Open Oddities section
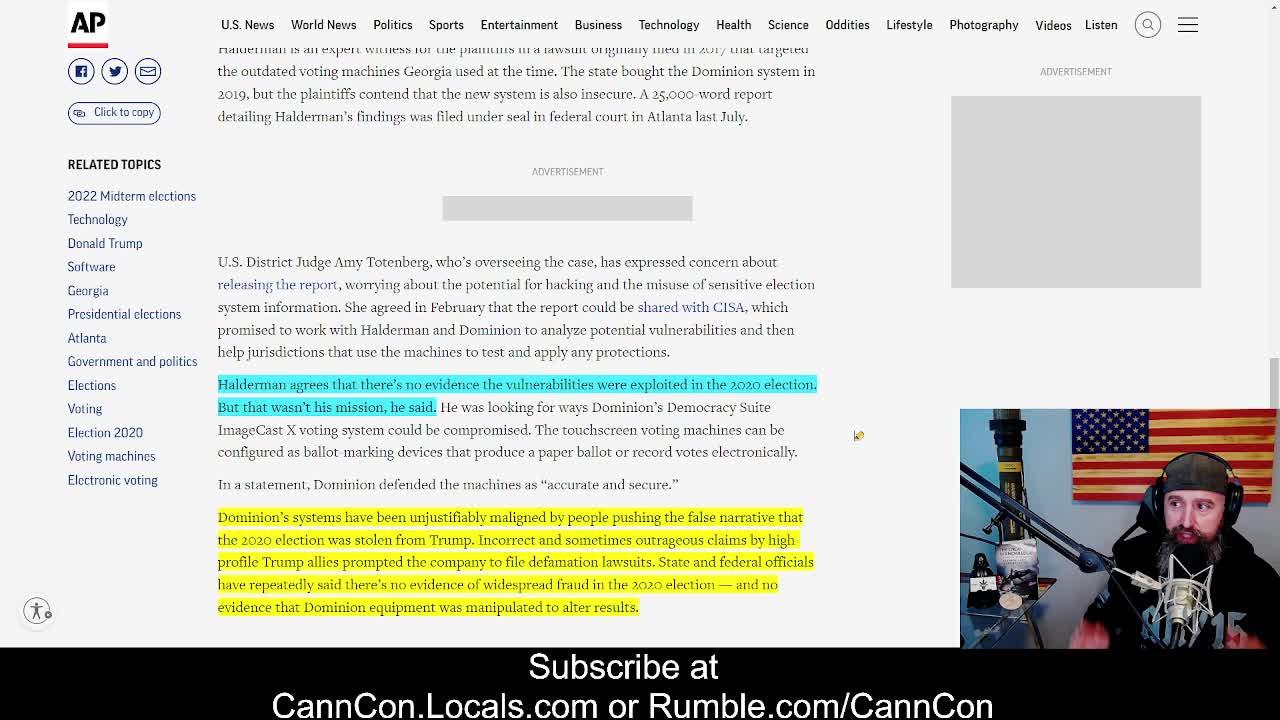This screenshot has width=1280, height=720. click(847, 25)
